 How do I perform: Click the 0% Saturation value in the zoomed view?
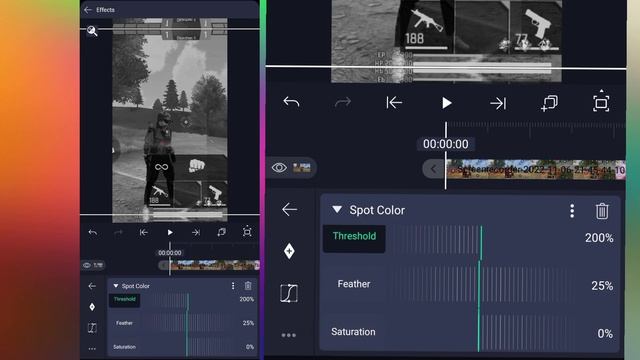click(x=605, y=334)
